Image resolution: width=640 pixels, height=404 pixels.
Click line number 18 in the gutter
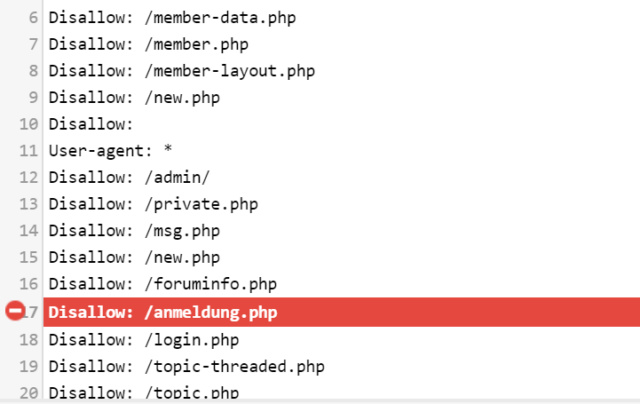click(x=29, y=340)
